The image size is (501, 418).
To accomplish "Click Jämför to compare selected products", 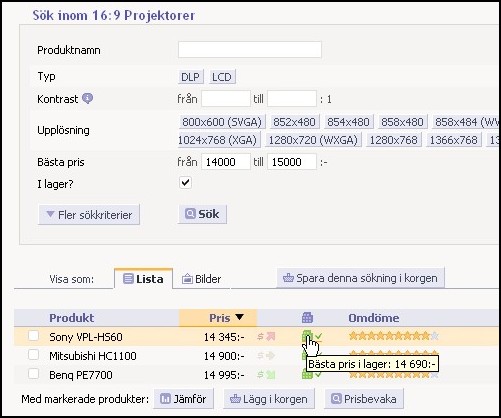I will tap(183, 399).
